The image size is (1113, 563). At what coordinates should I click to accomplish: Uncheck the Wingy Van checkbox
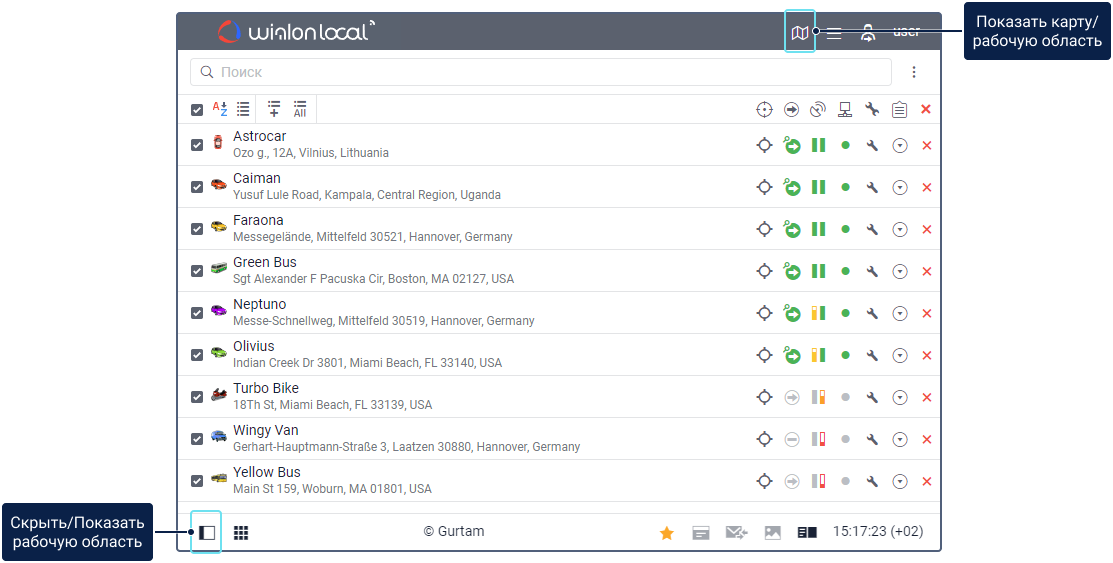coord(197,439)
